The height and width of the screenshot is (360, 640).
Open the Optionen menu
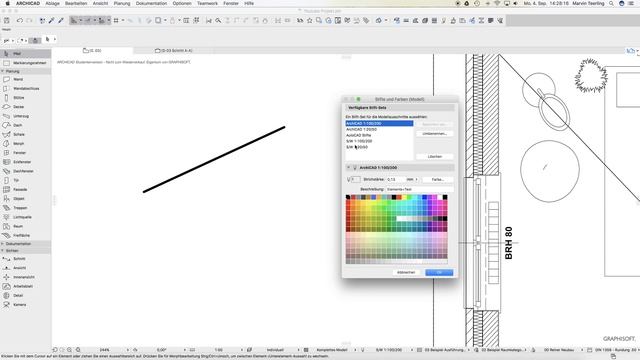182,3
